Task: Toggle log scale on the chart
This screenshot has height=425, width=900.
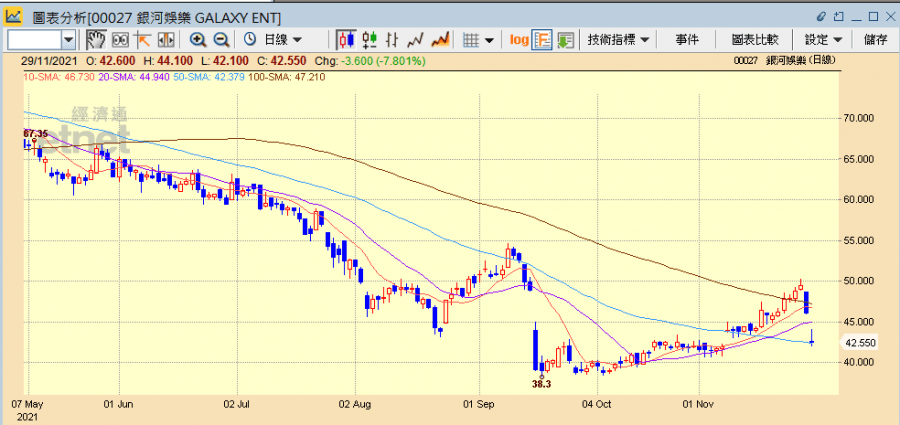Action: (518, 40)
